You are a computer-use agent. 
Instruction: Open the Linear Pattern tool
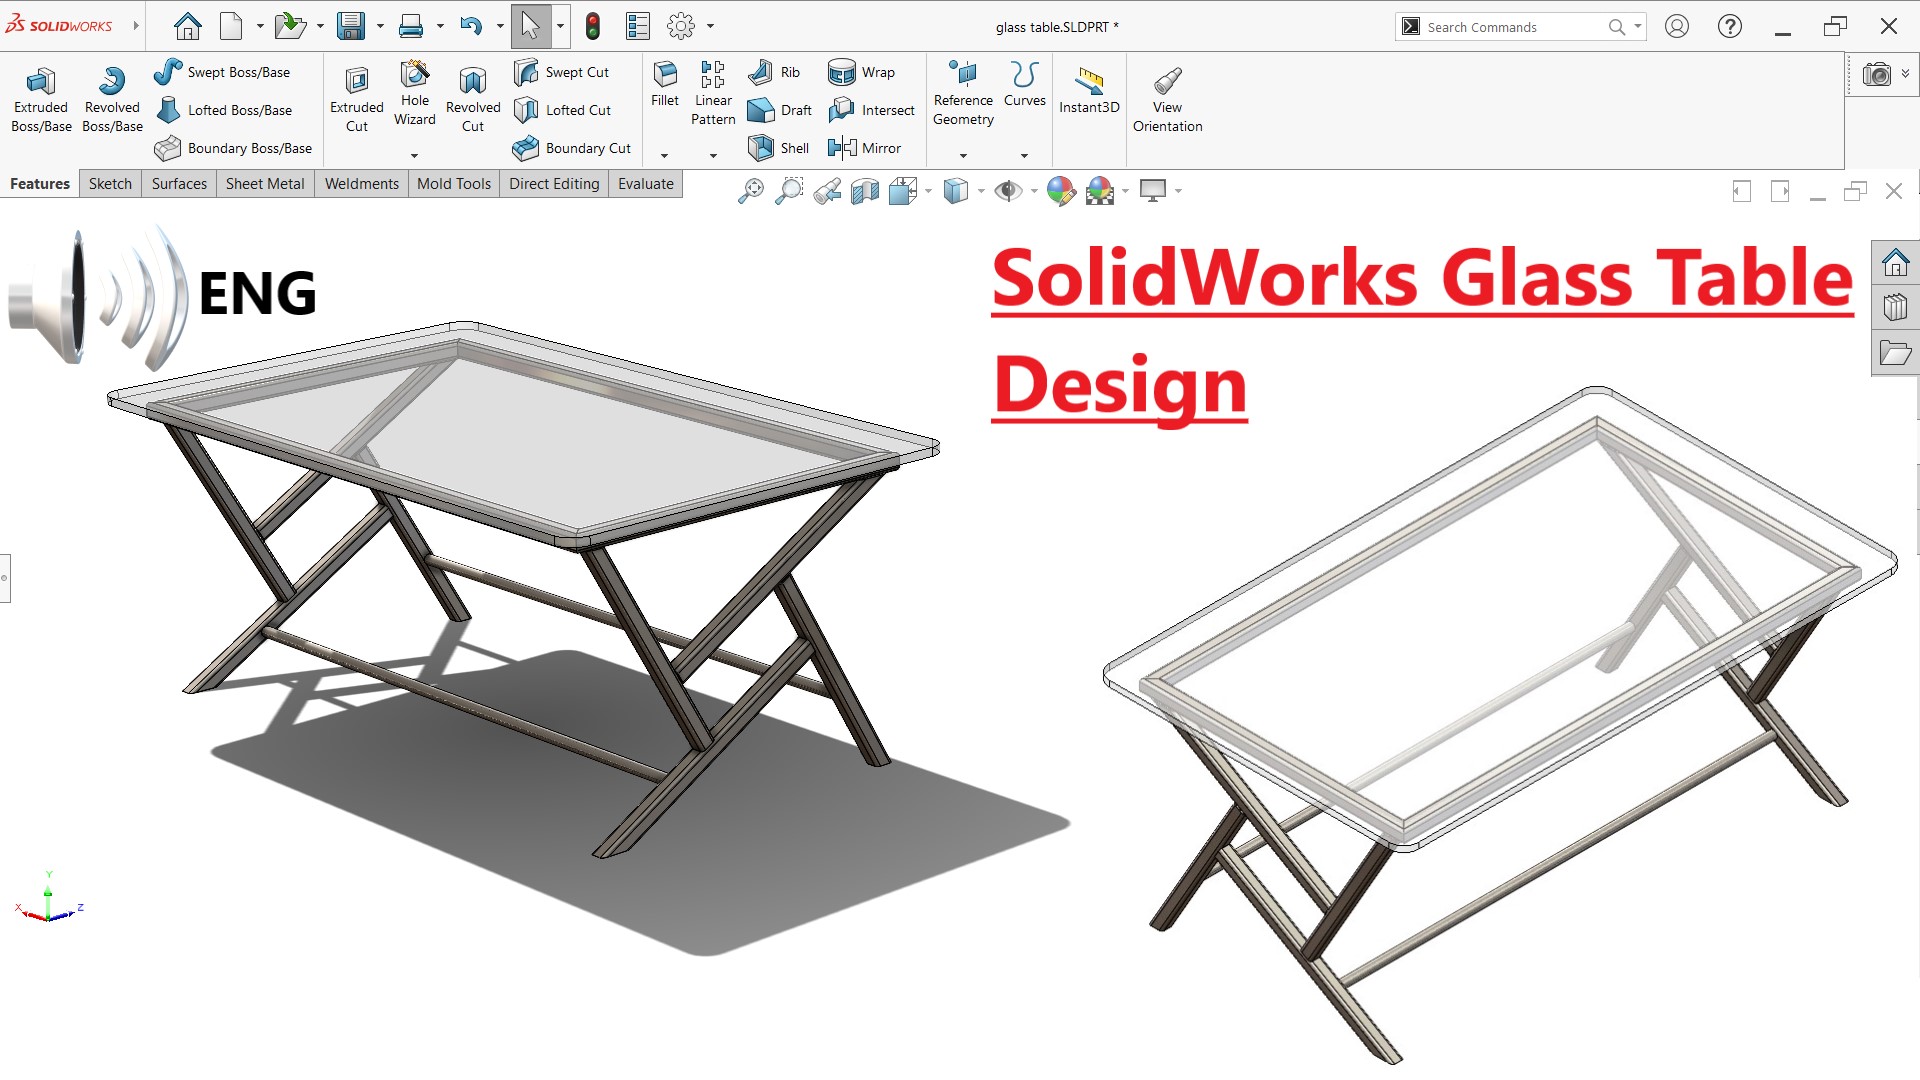tap(713, 93)
